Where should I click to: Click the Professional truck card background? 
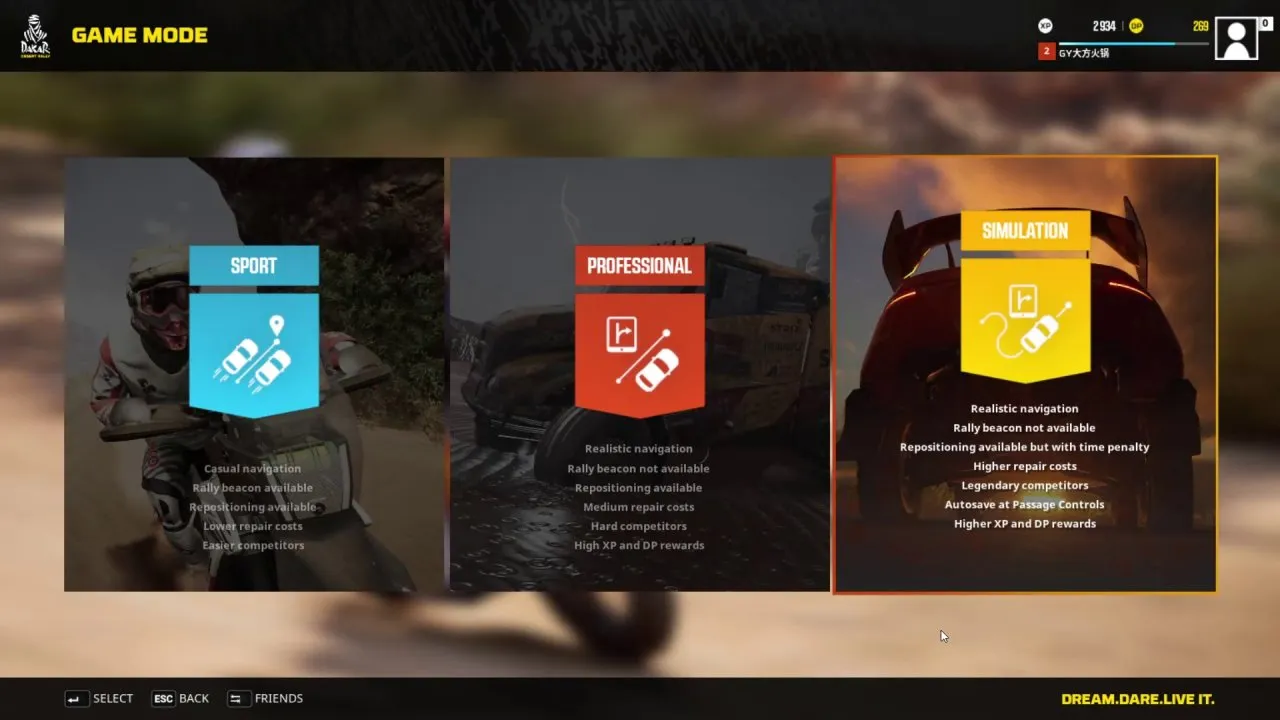[640, 374]
